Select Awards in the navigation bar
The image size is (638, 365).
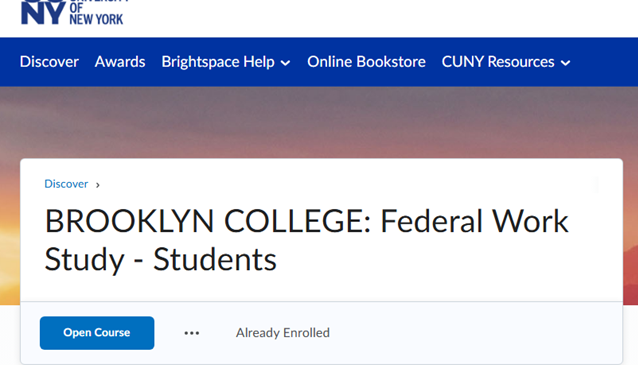(x=120, y=62)
